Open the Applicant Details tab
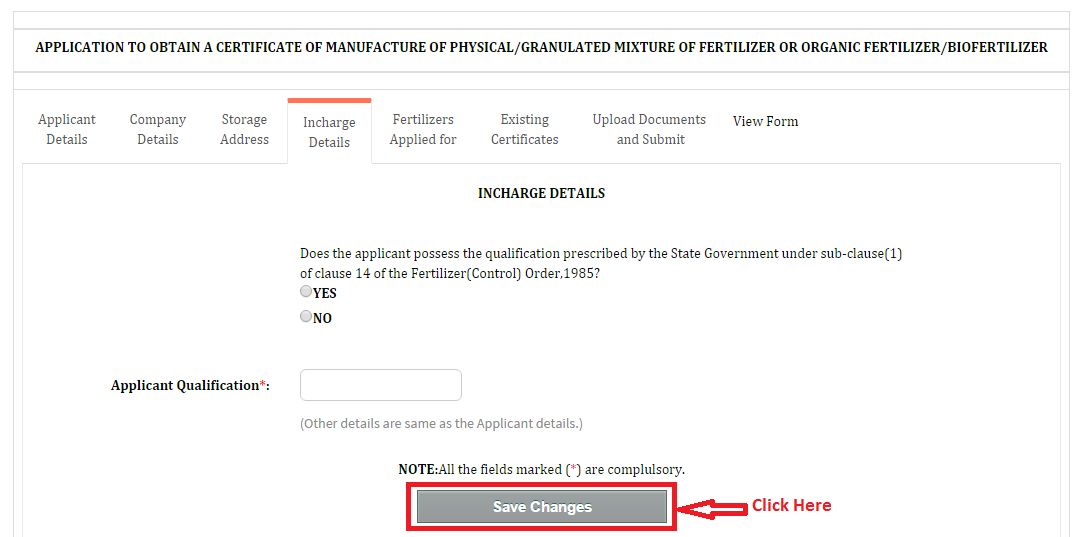The width and height of the screenshot is (1086, 537). [66, 130]
